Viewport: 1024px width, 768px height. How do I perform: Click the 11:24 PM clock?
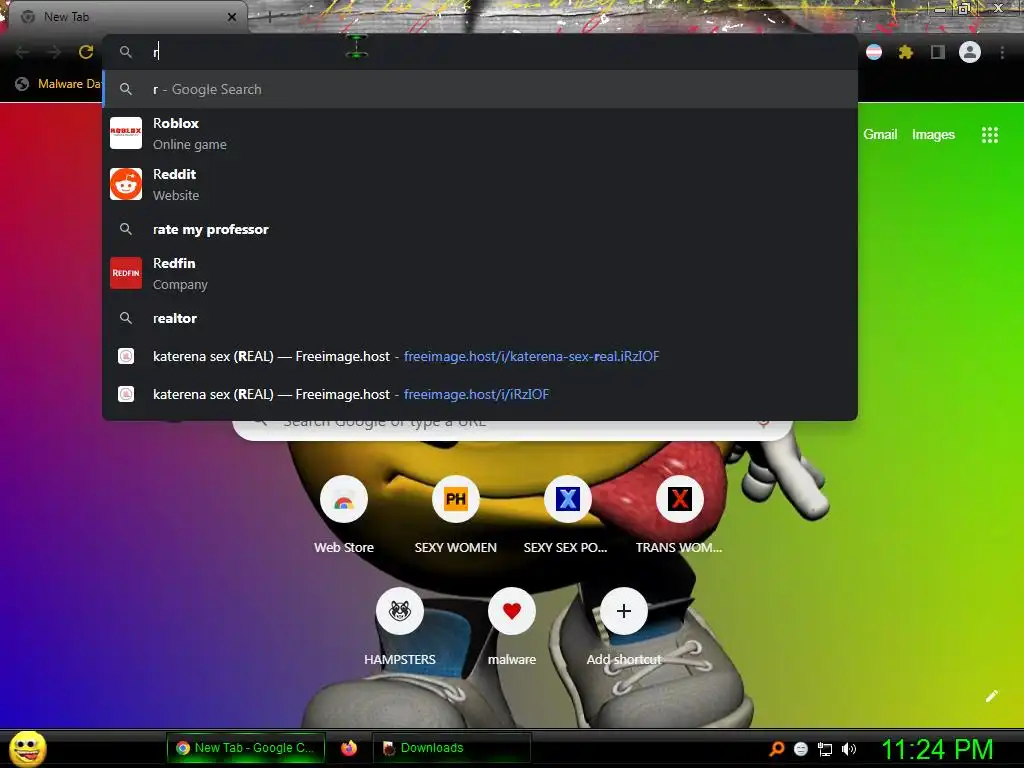point(937,749)
